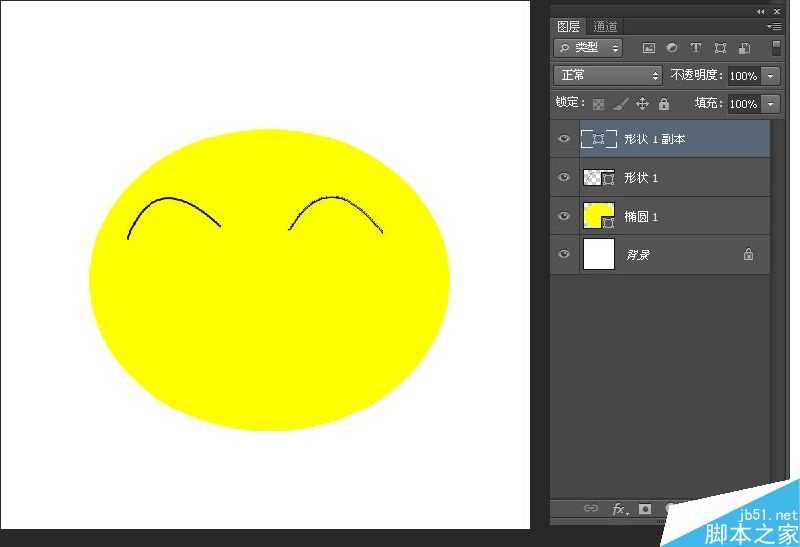The width and height of the screenshot is (800, 547).
Task: Click the lock all padlock icon
Action: coord(664,104)
